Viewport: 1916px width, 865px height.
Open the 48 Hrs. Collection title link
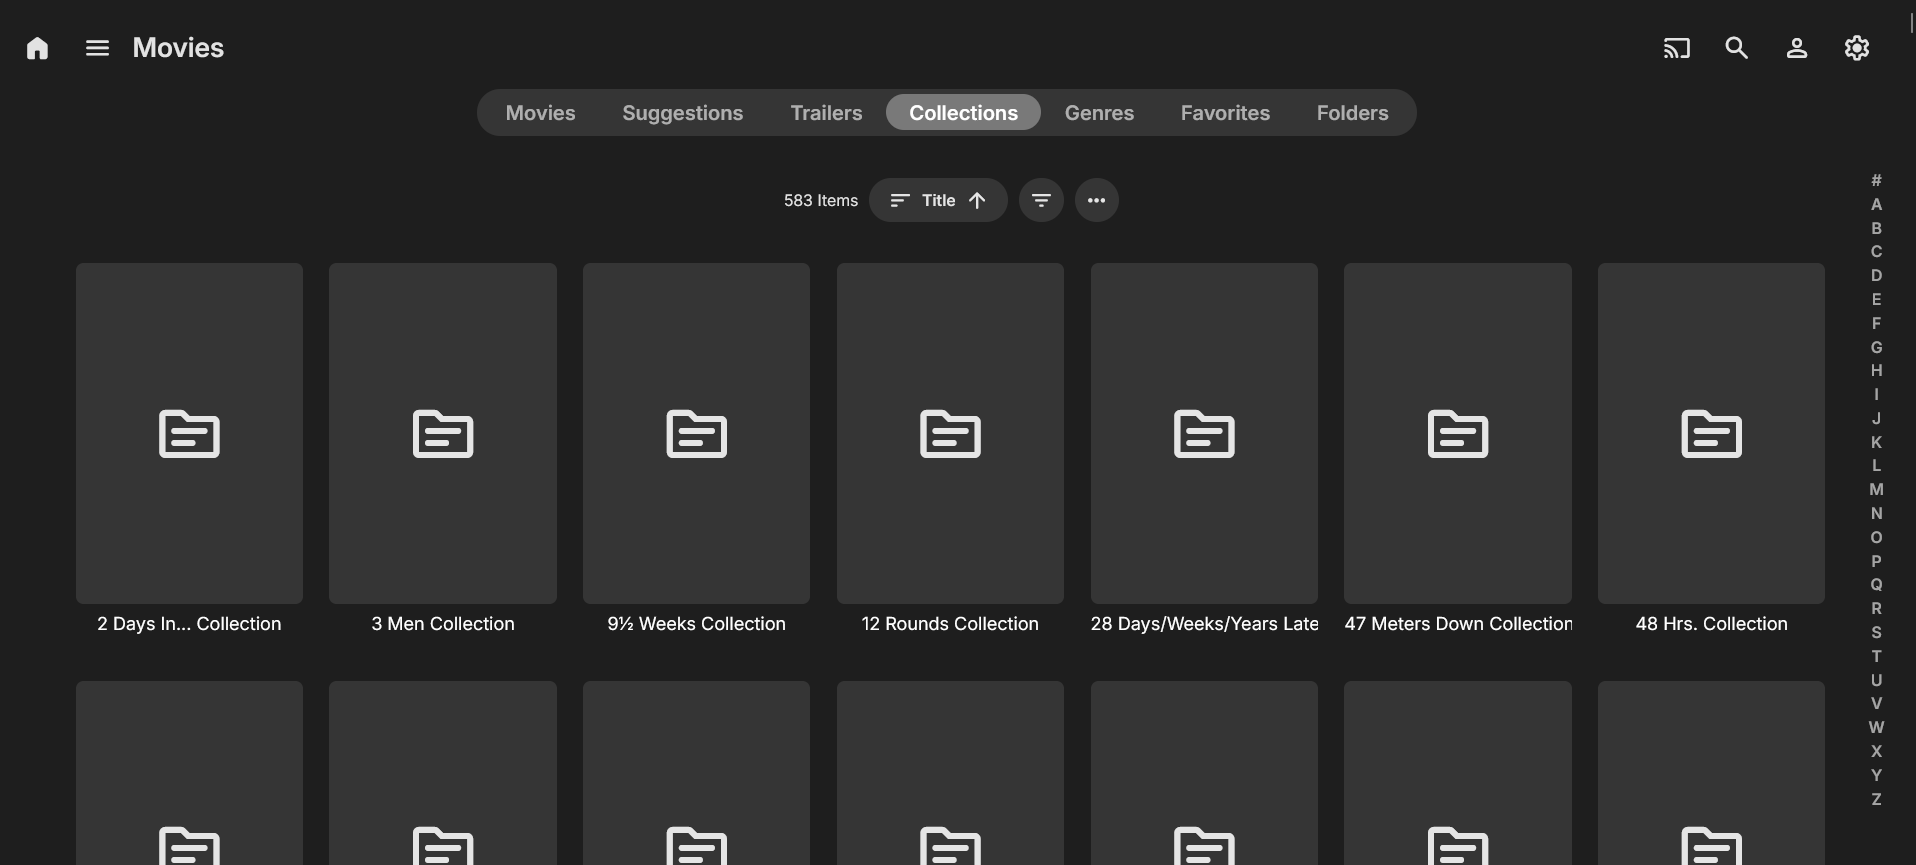click(1711, 623)
